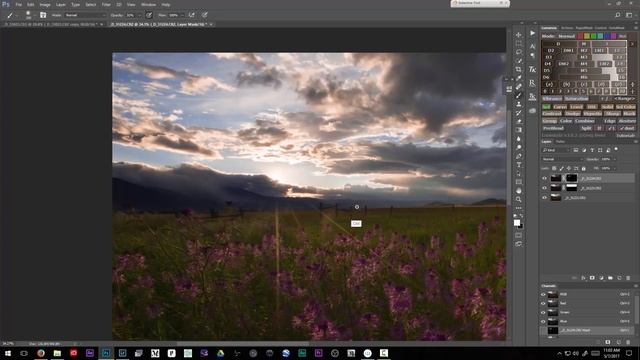Open the Filter menu
This screenshot has width=640, height=360.
[x=106, y=4]
